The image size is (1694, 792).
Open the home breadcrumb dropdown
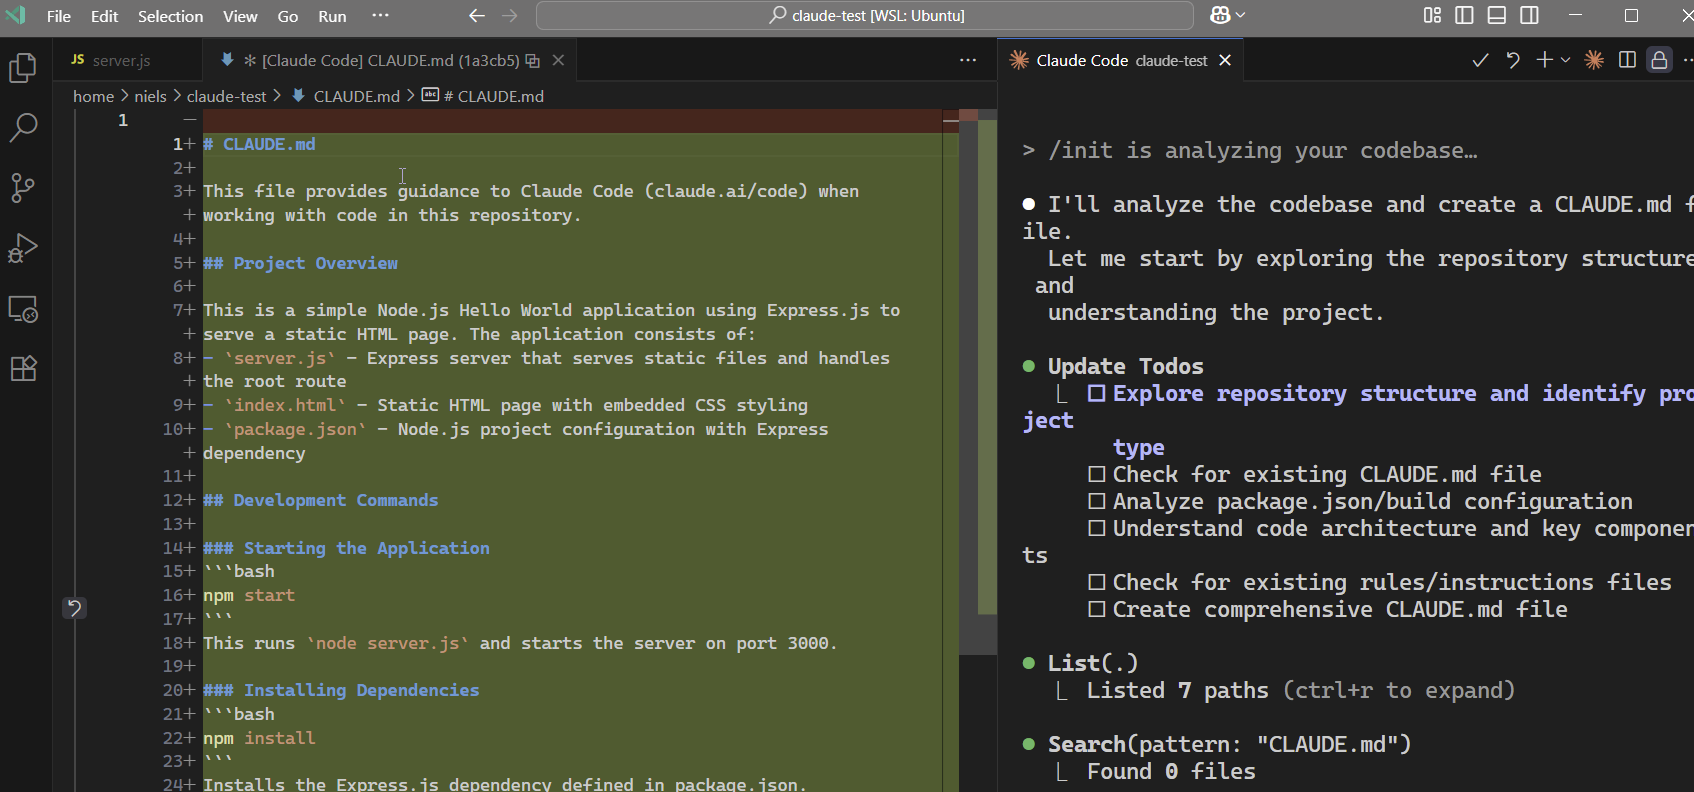coord(93,96)
